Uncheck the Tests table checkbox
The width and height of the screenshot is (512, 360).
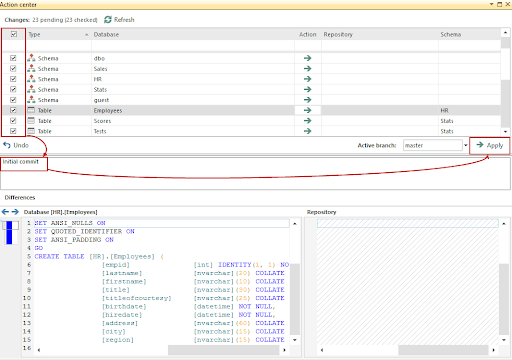point(13,131)
